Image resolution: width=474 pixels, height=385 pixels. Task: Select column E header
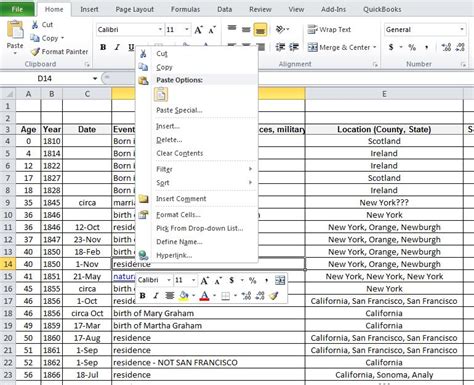(384, 94)
